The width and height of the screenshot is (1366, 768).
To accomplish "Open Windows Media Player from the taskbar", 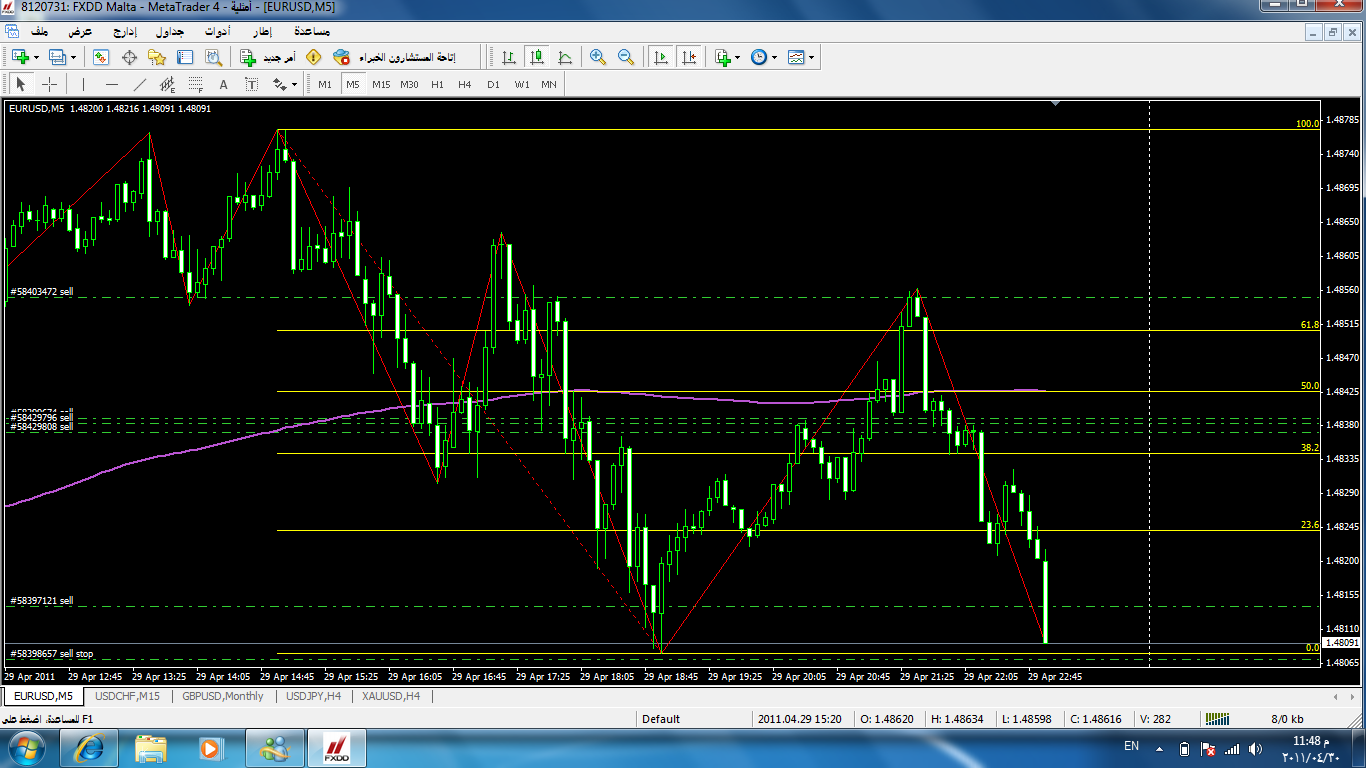I will [212, 748].
